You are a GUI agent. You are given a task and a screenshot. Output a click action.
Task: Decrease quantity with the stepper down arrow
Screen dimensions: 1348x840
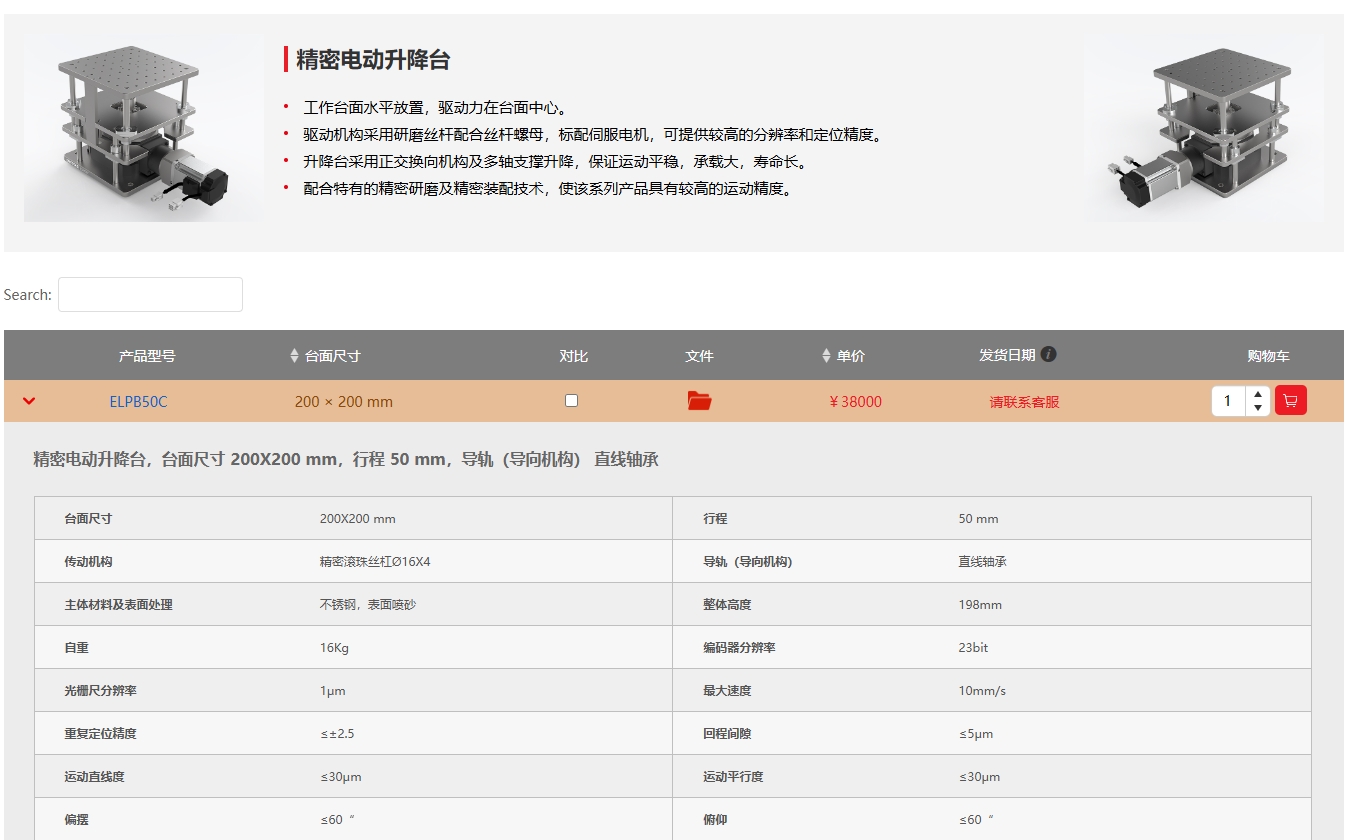coord(1257,408)
